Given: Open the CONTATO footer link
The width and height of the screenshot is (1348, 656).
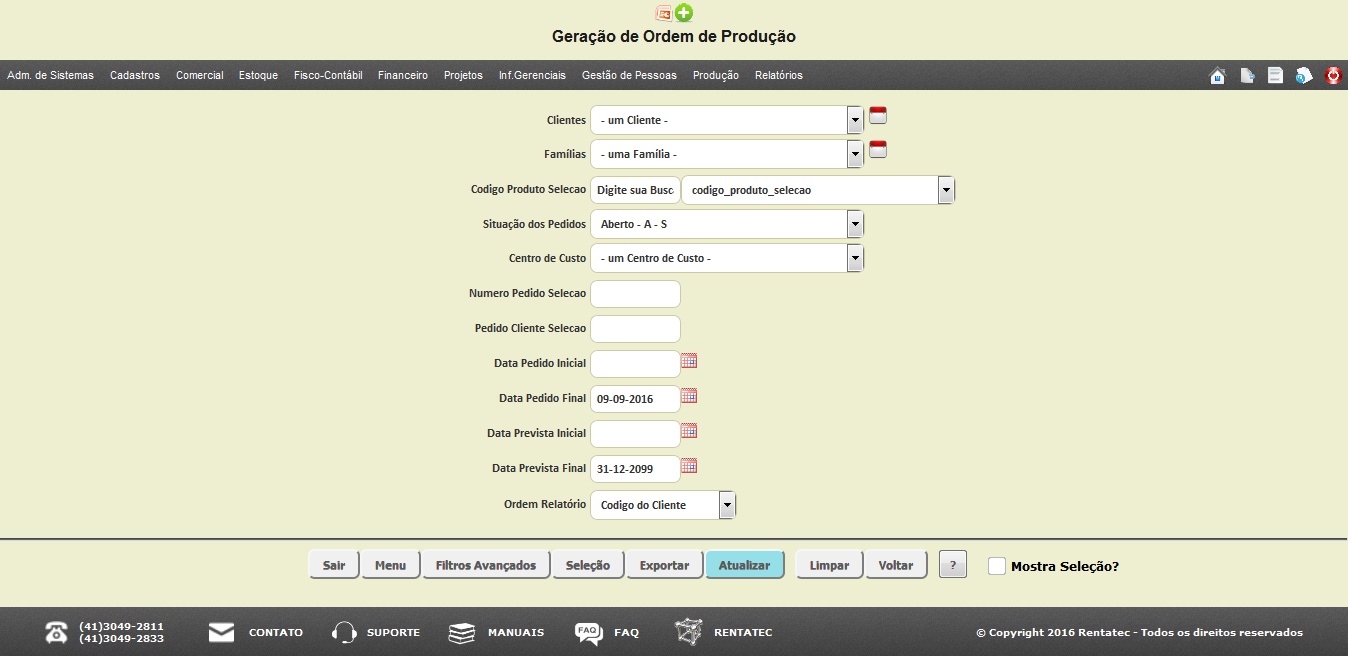Looking at the screenshot, I should pyautogui.click(x=276, y=632).
